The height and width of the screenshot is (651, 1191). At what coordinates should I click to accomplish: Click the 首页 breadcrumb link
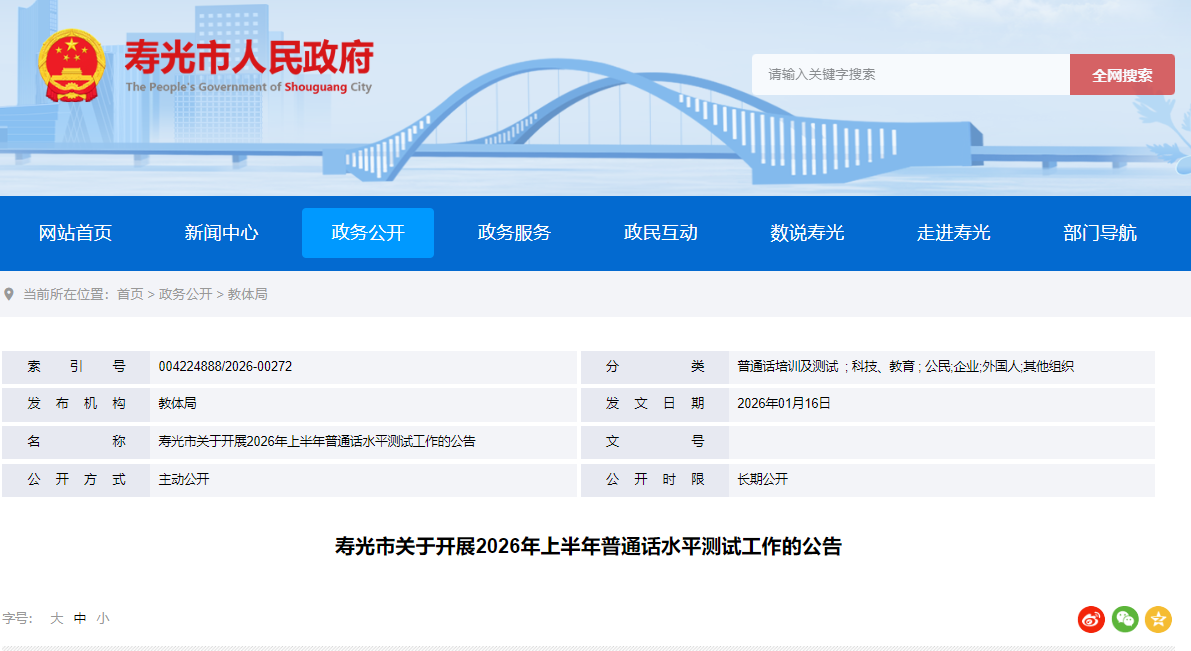point(130,294)
